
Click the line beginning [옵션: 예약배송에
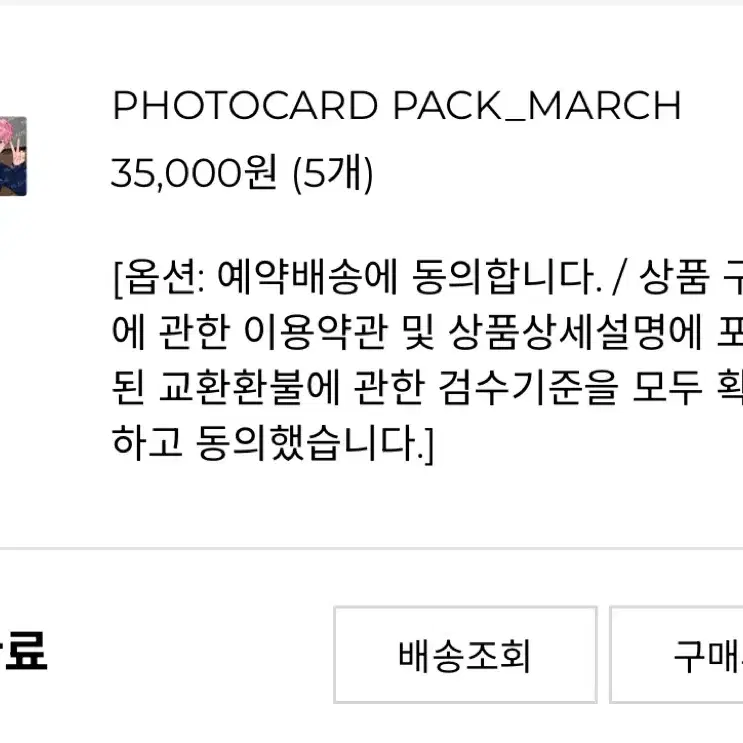(427, 277)
